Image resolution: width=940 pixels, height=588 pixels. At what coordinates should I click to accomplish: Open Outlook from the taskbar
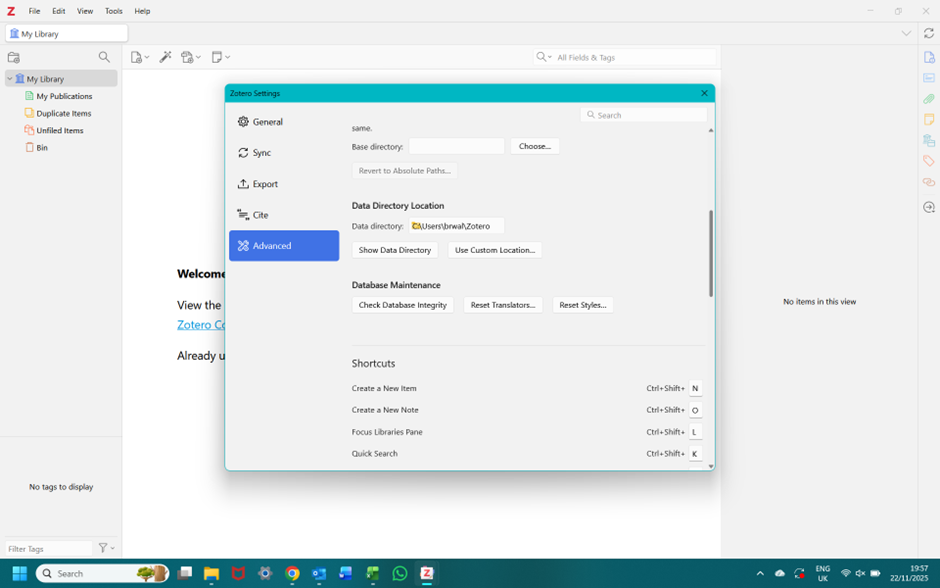pyautogui.click(x=319, y=574)
